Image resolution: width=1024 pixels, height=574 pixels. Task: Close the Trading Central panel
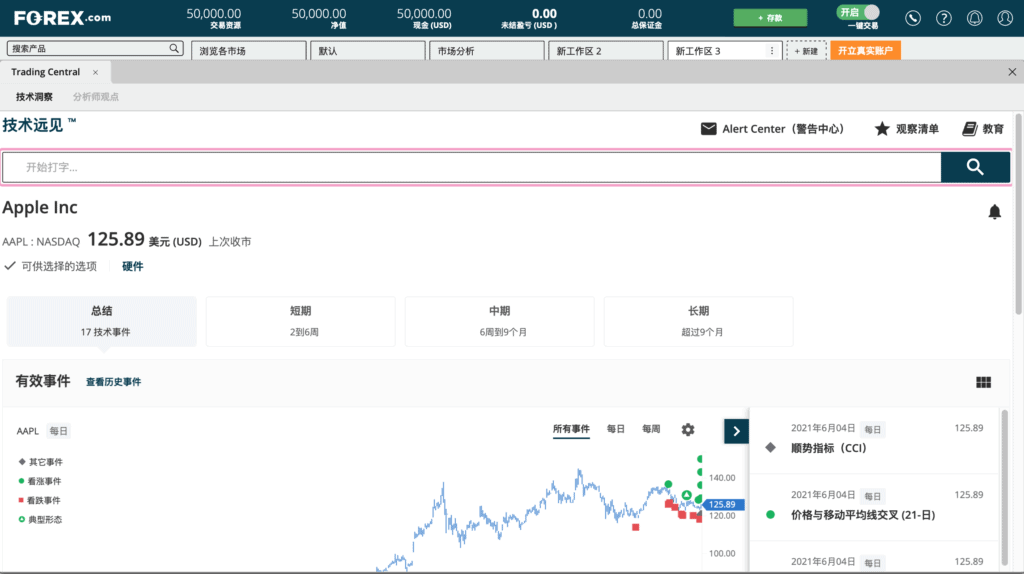click(1012, 72)
